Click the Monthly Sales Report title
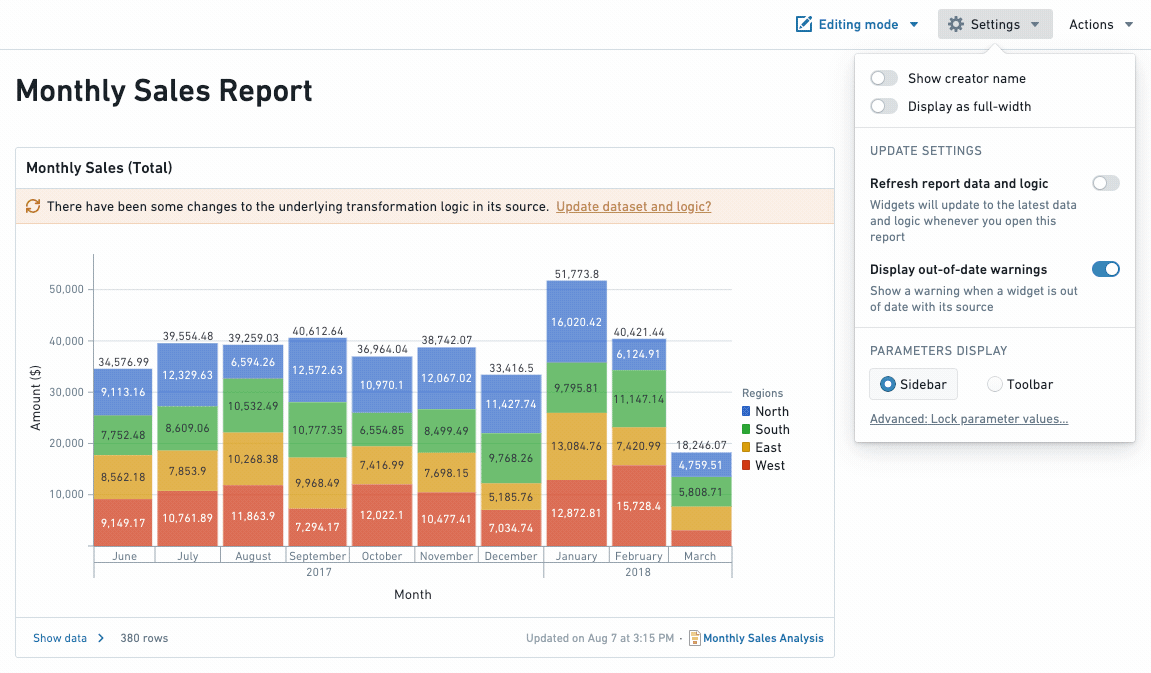Image resolution: width=1151 pixels, height=673 pixels. (164, 91)
